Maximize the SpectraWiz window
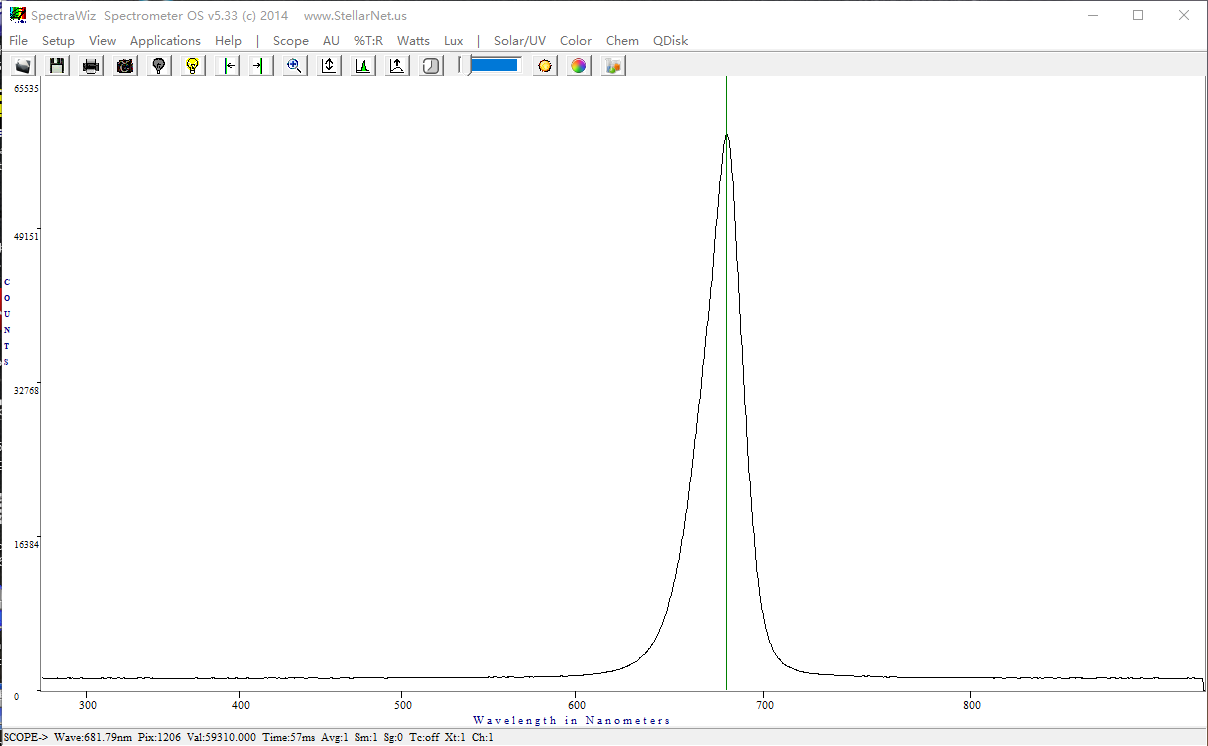The height and width of the screenshot is (746, 1208). coord(1138,15)
